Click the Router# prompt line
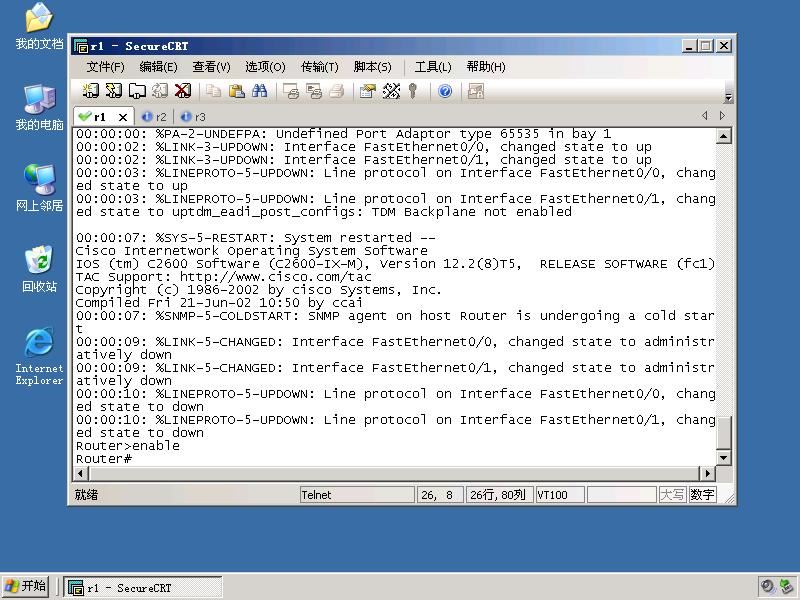 104,459
